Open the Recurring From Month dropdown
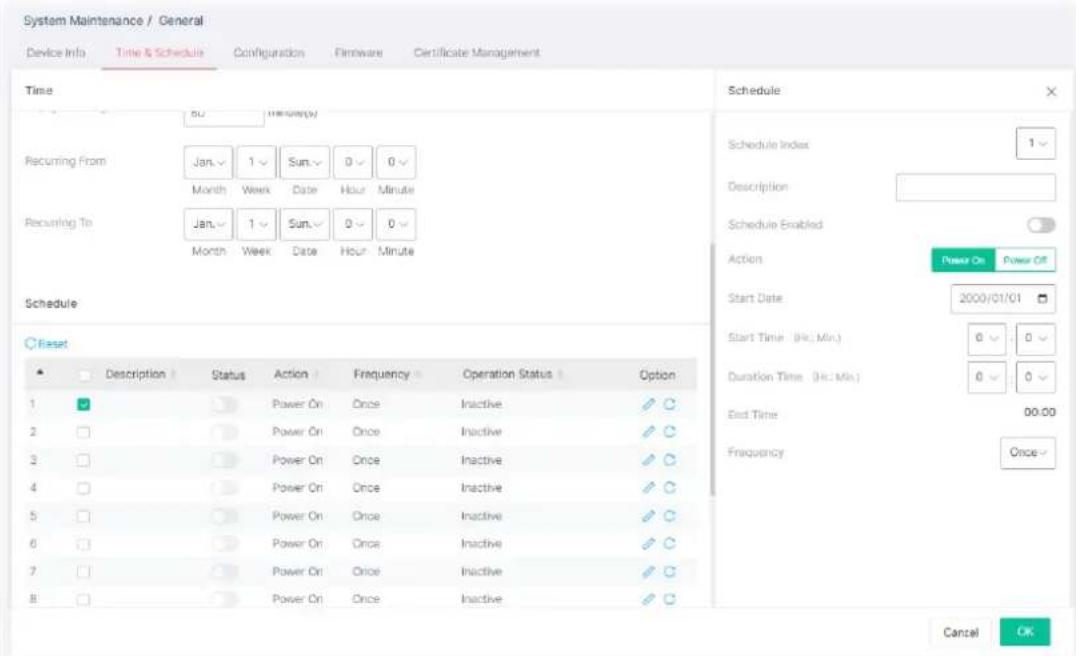 coord(208,163)
